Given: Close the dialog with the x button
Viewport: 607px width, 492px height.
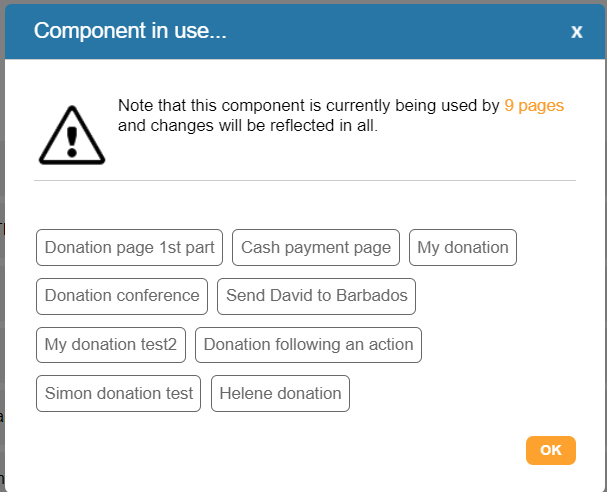Looking at the screenshot, I should 576,32.
